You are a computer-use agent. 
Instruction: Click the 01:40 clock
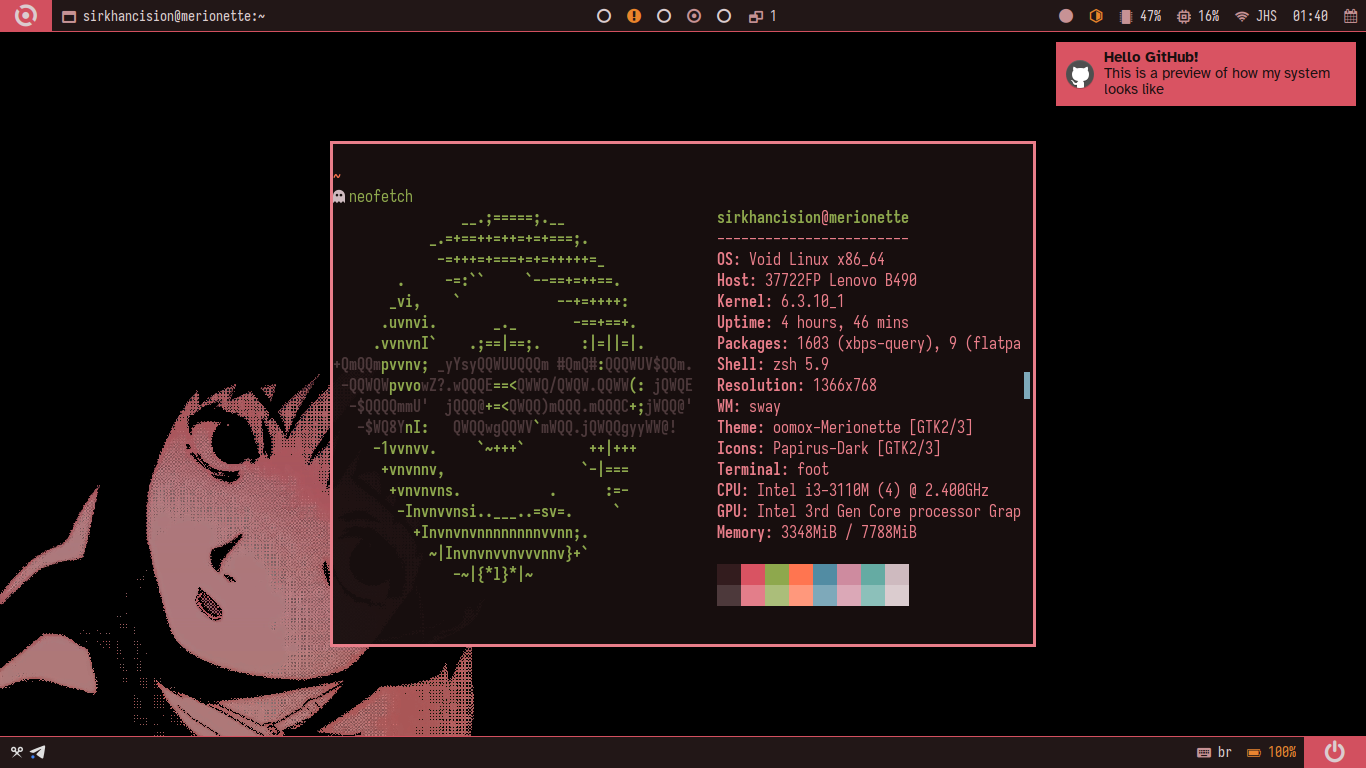pos(1310,16)
